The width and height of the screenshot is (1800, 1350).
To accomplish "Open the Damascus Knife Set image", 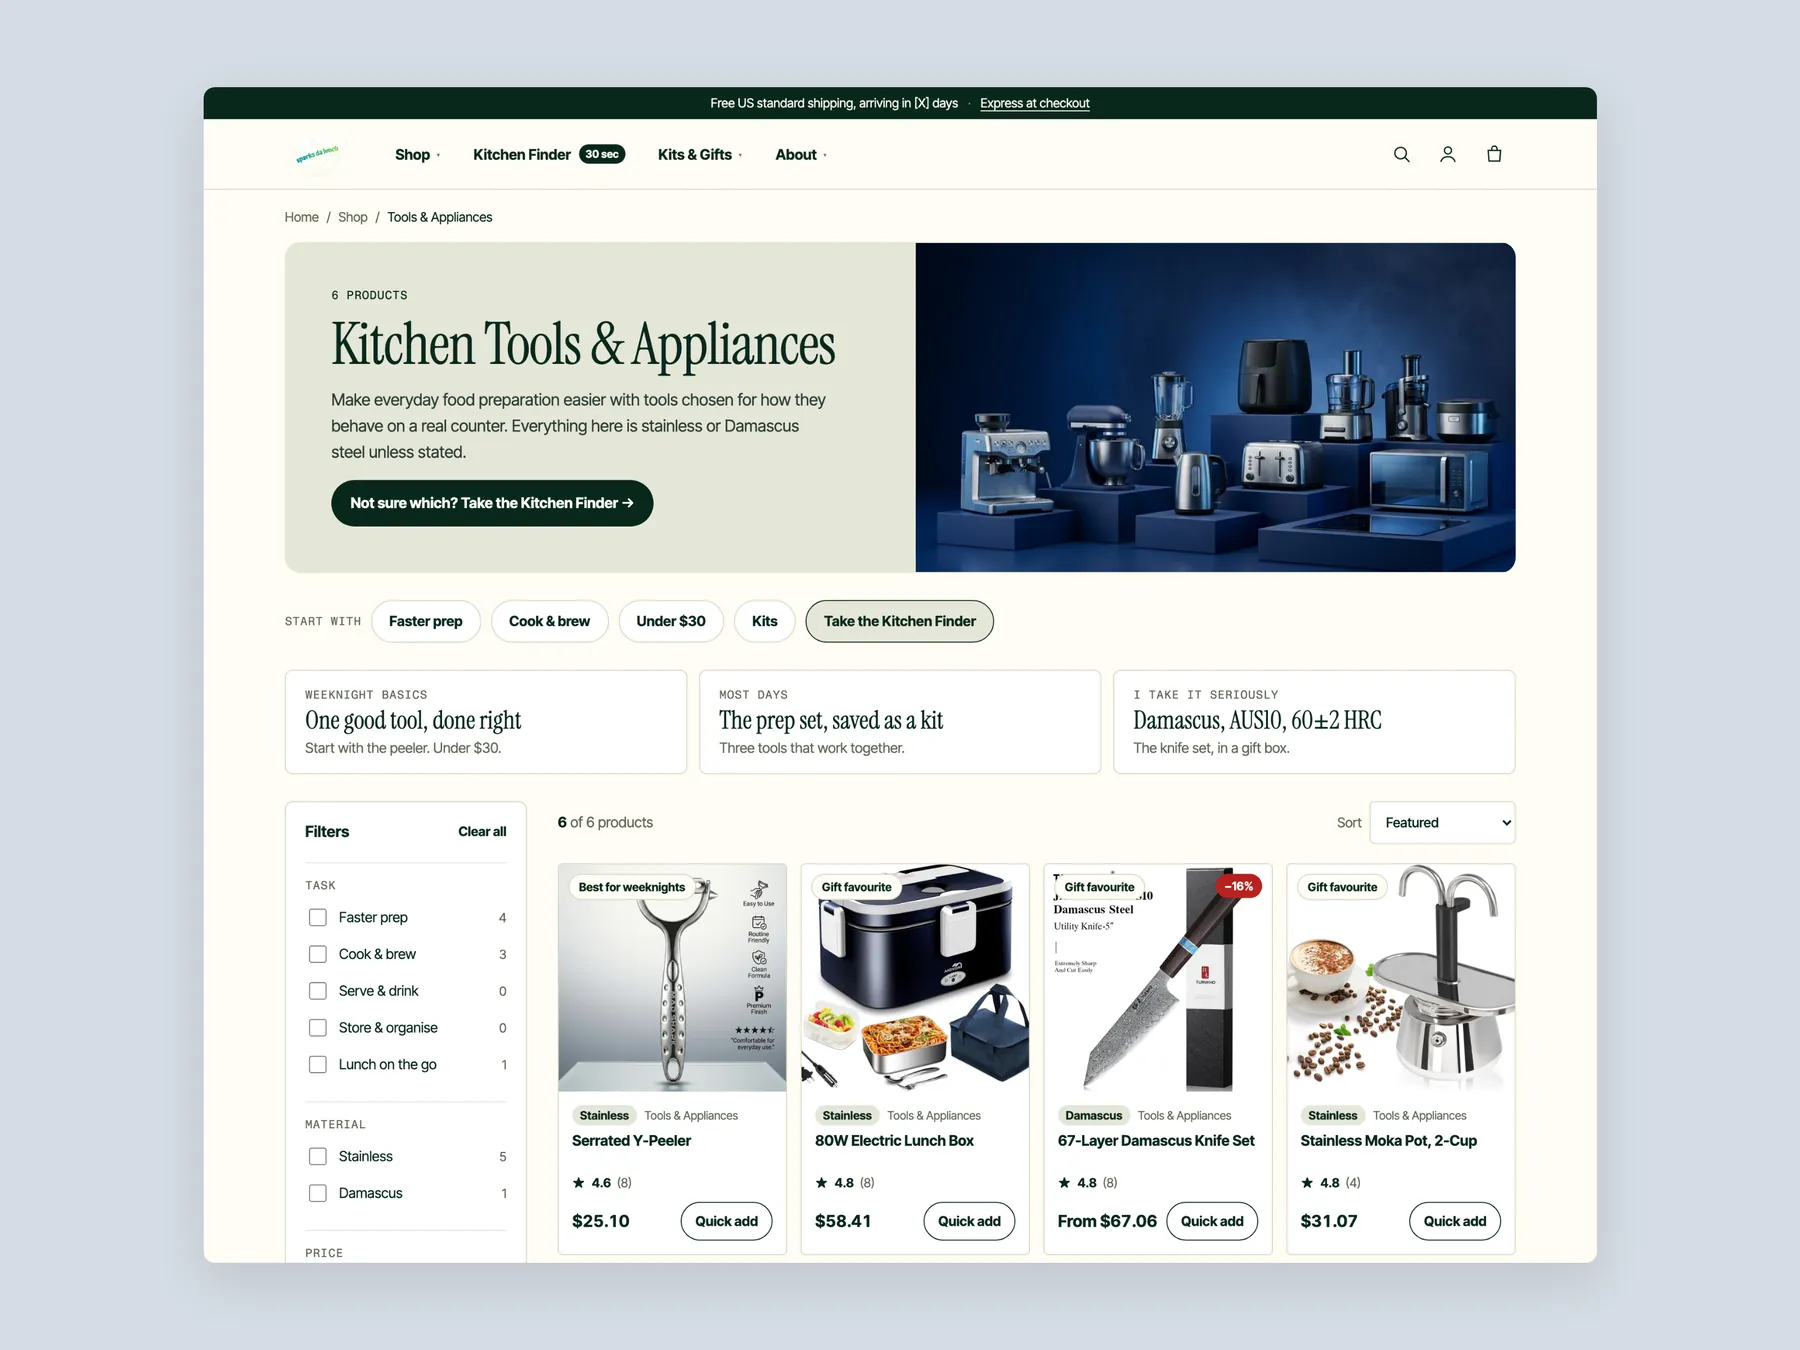I will pos(1158,978).
